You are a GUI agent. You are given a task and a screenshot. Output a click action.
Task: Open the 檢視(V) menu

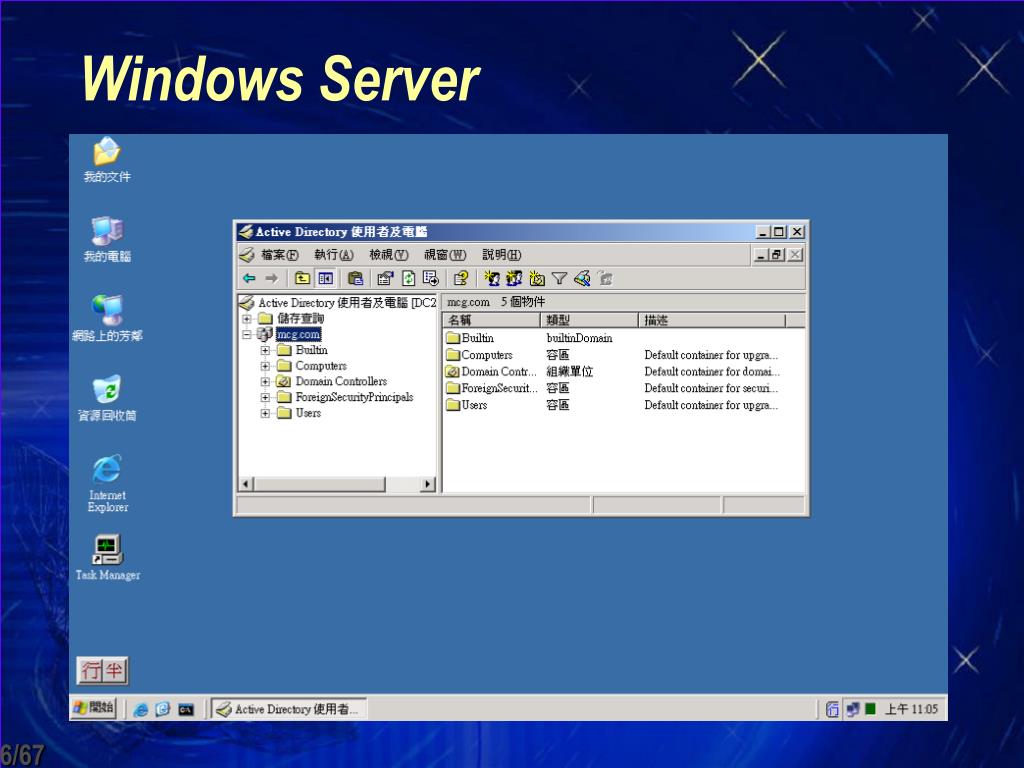coord(389,255)
